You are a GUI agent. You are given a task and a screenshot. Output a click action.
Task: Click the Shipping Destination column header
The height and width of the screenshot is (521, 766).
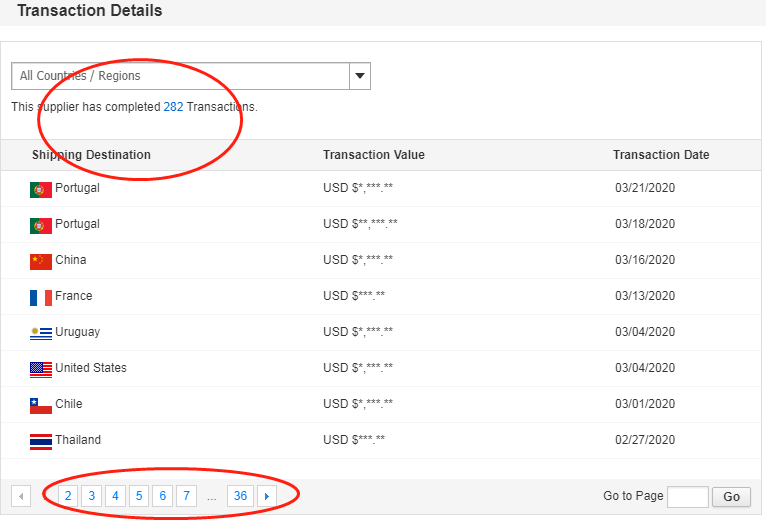click(x=91, y=155)
